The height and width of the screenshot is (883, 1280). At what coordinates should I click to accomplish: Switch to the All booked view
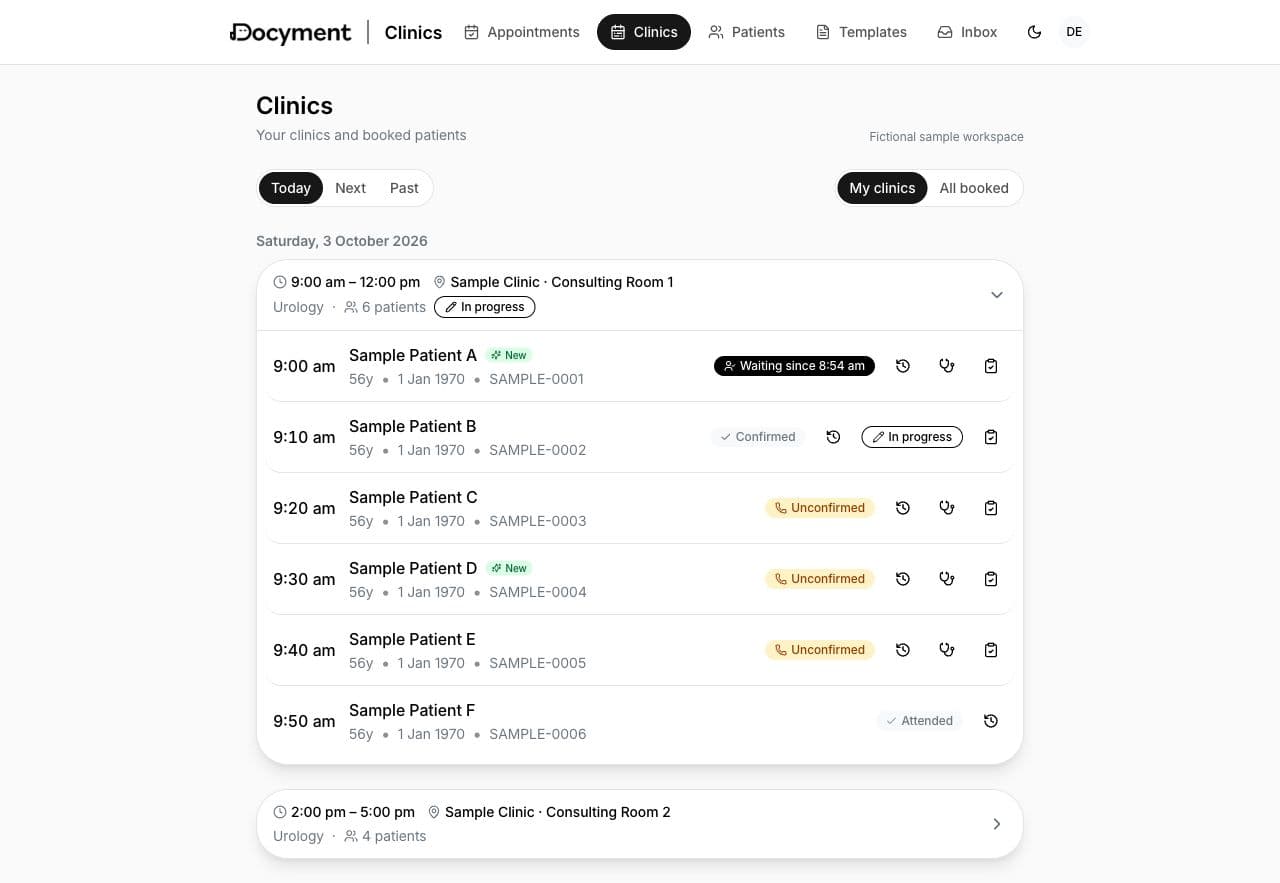[x=974, y=188]
